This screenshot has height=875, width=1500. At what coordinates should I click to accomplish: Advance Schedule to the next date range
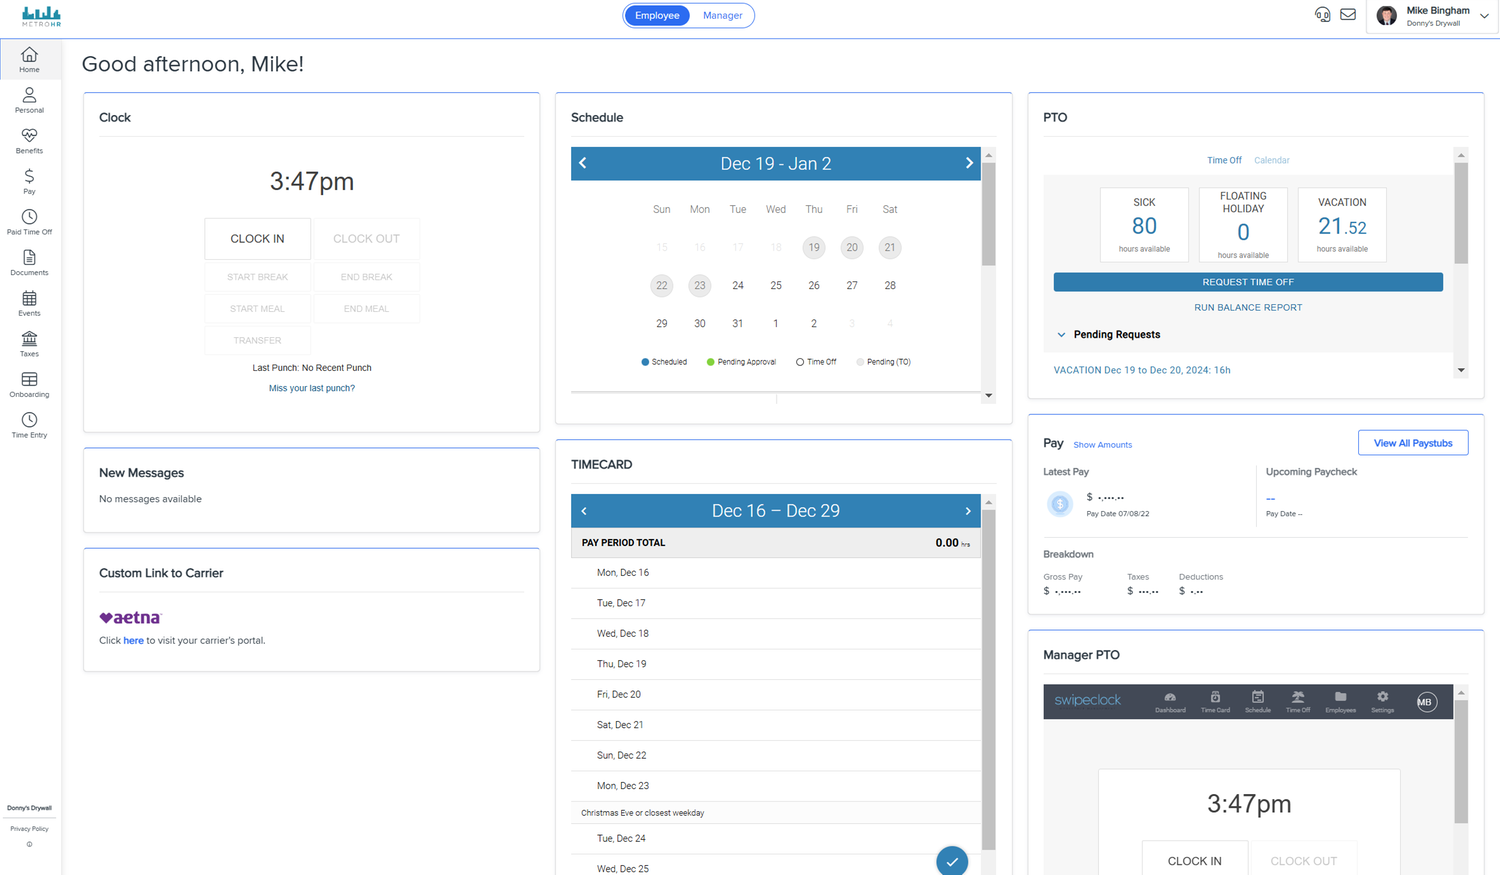[968, 162]
